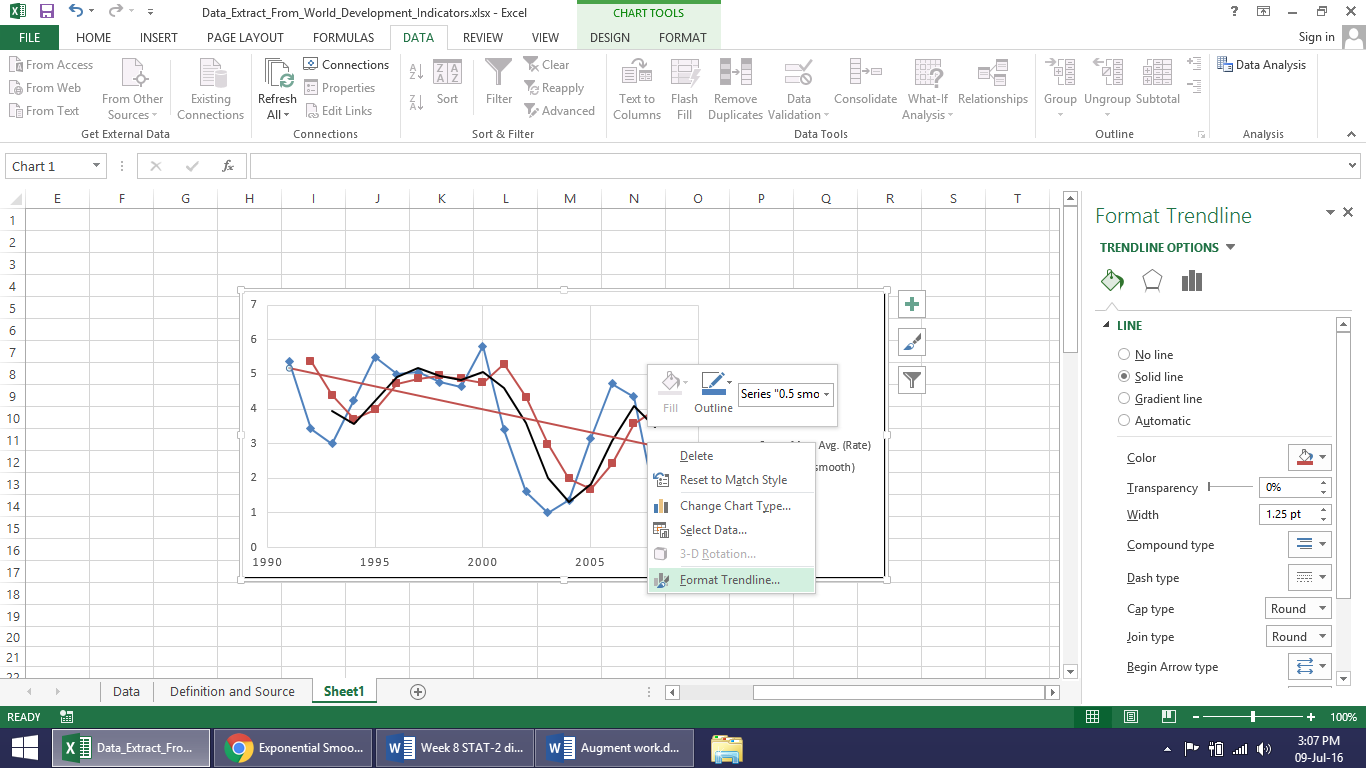The image size is (1366, 768).
Task: Open the chart element series dropdown
Action: [786, 394]
